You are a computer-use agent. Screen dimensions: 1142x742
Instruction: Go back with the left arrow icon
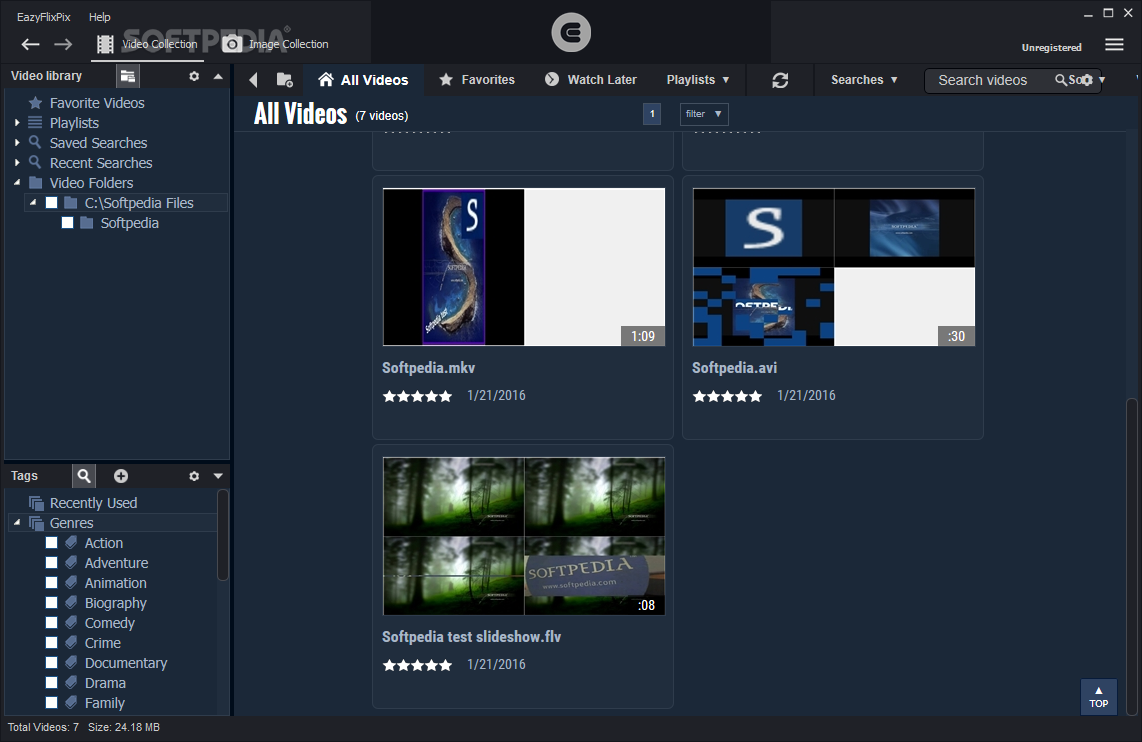tap(31, 44)
